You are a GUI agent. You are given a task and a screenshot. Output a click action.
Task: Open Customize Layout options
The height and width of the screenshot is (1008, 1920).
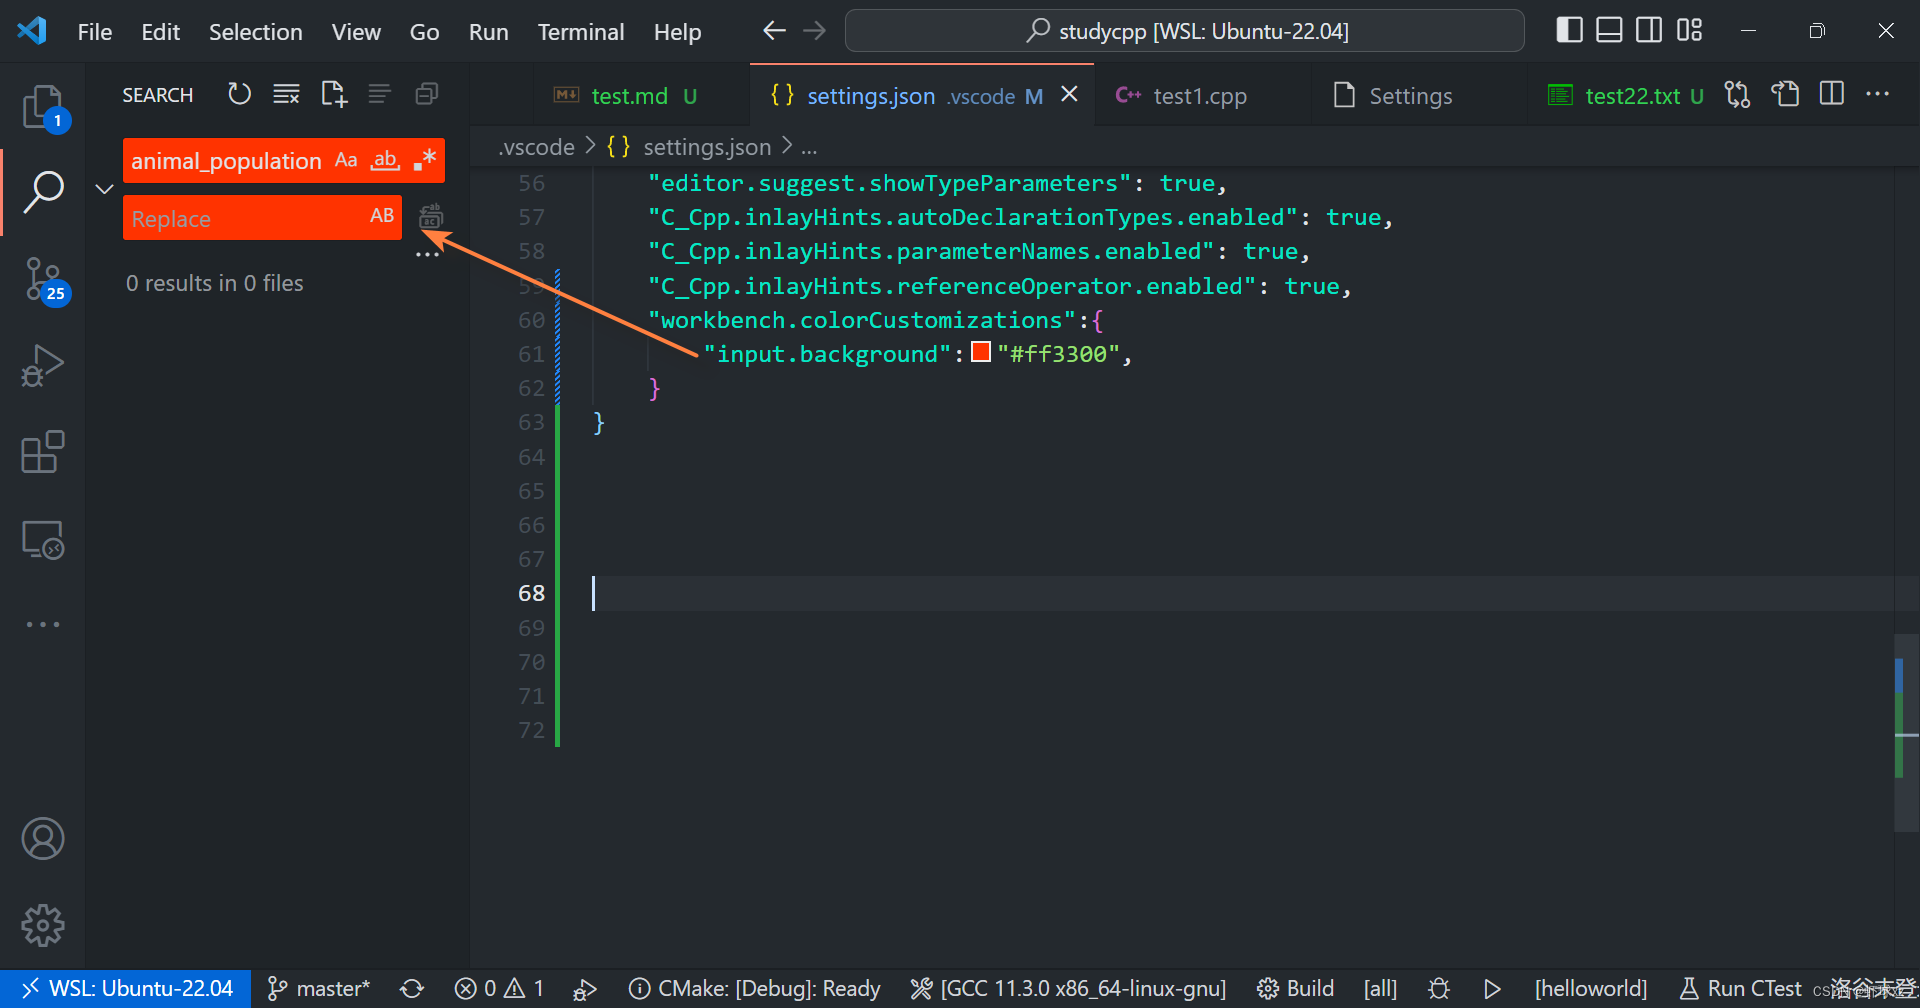(x=1689, y=30)
